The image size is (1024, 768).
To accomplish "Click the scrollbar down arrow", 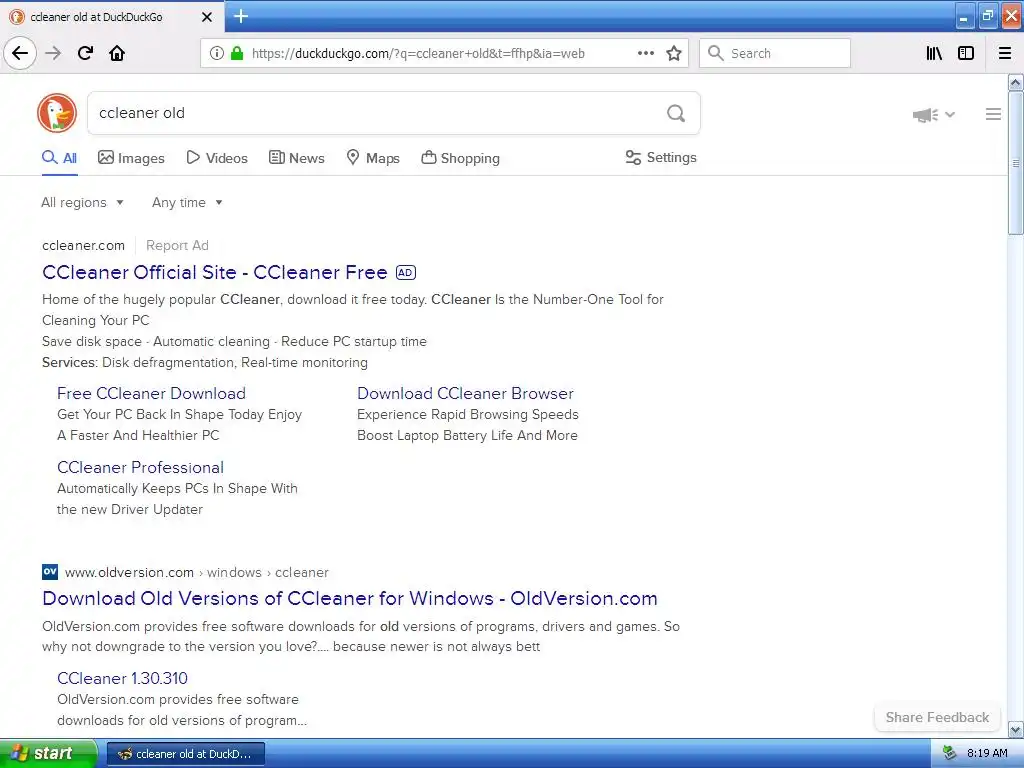I will click(x=1015, y=729).
